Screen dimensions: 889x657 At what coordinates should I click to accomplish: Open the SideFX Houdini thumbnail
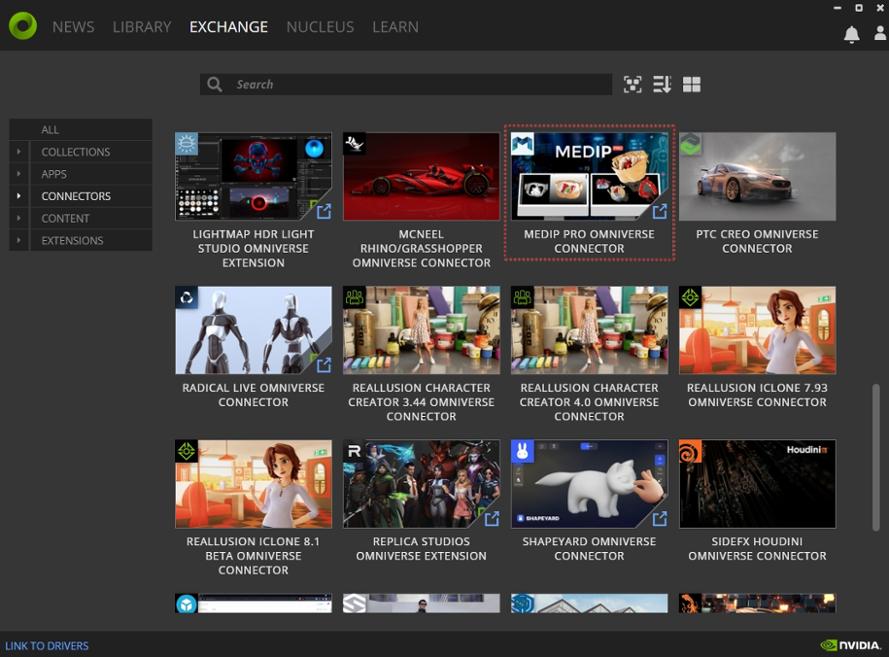point(757,484)
